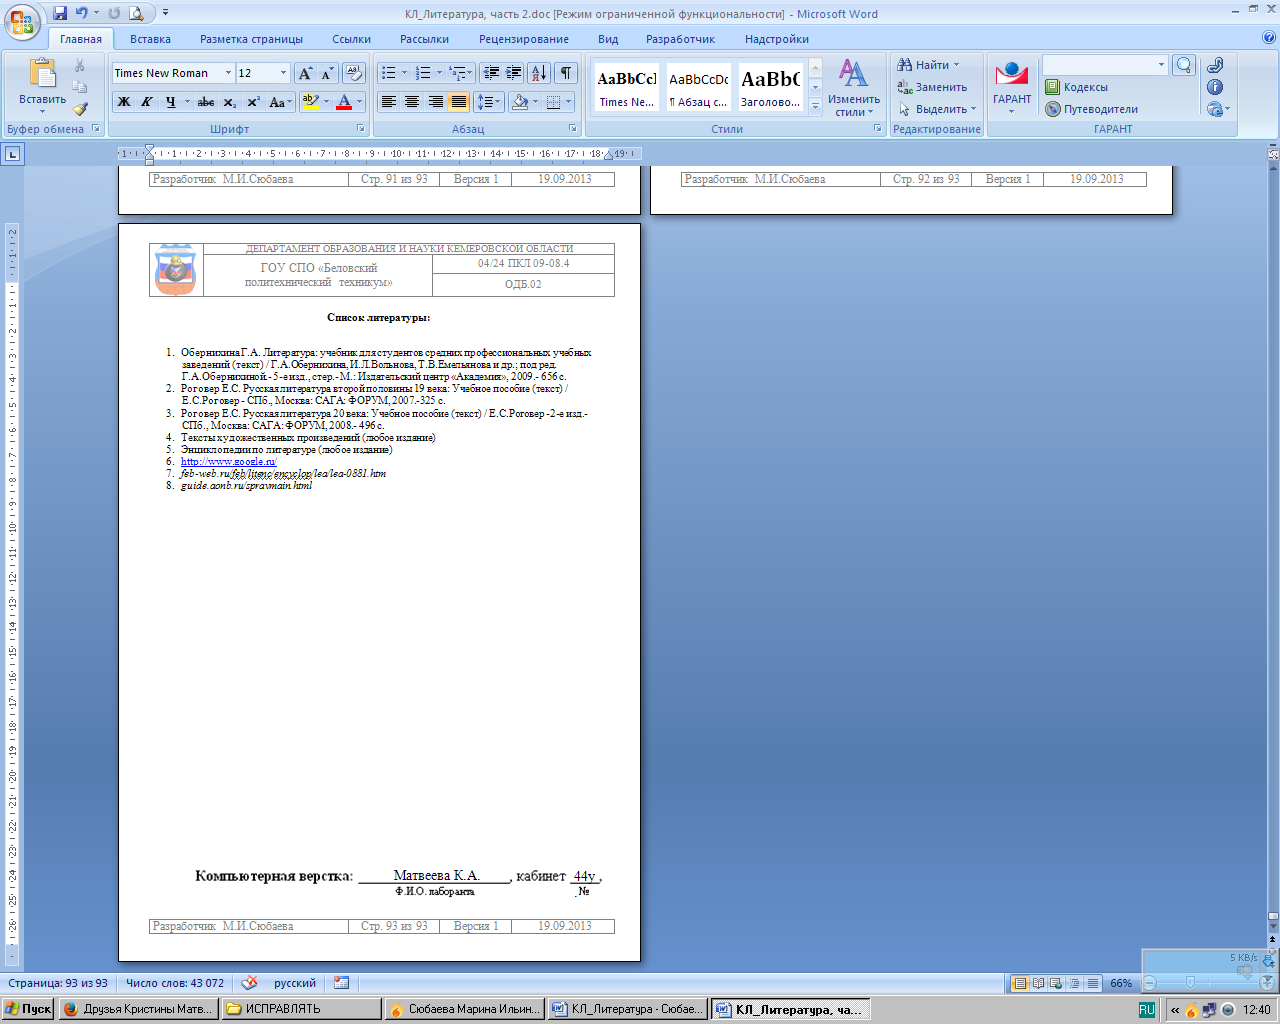Open the font size dropdown
This screenshot has width=1280, height=1024.
point(284,73)
